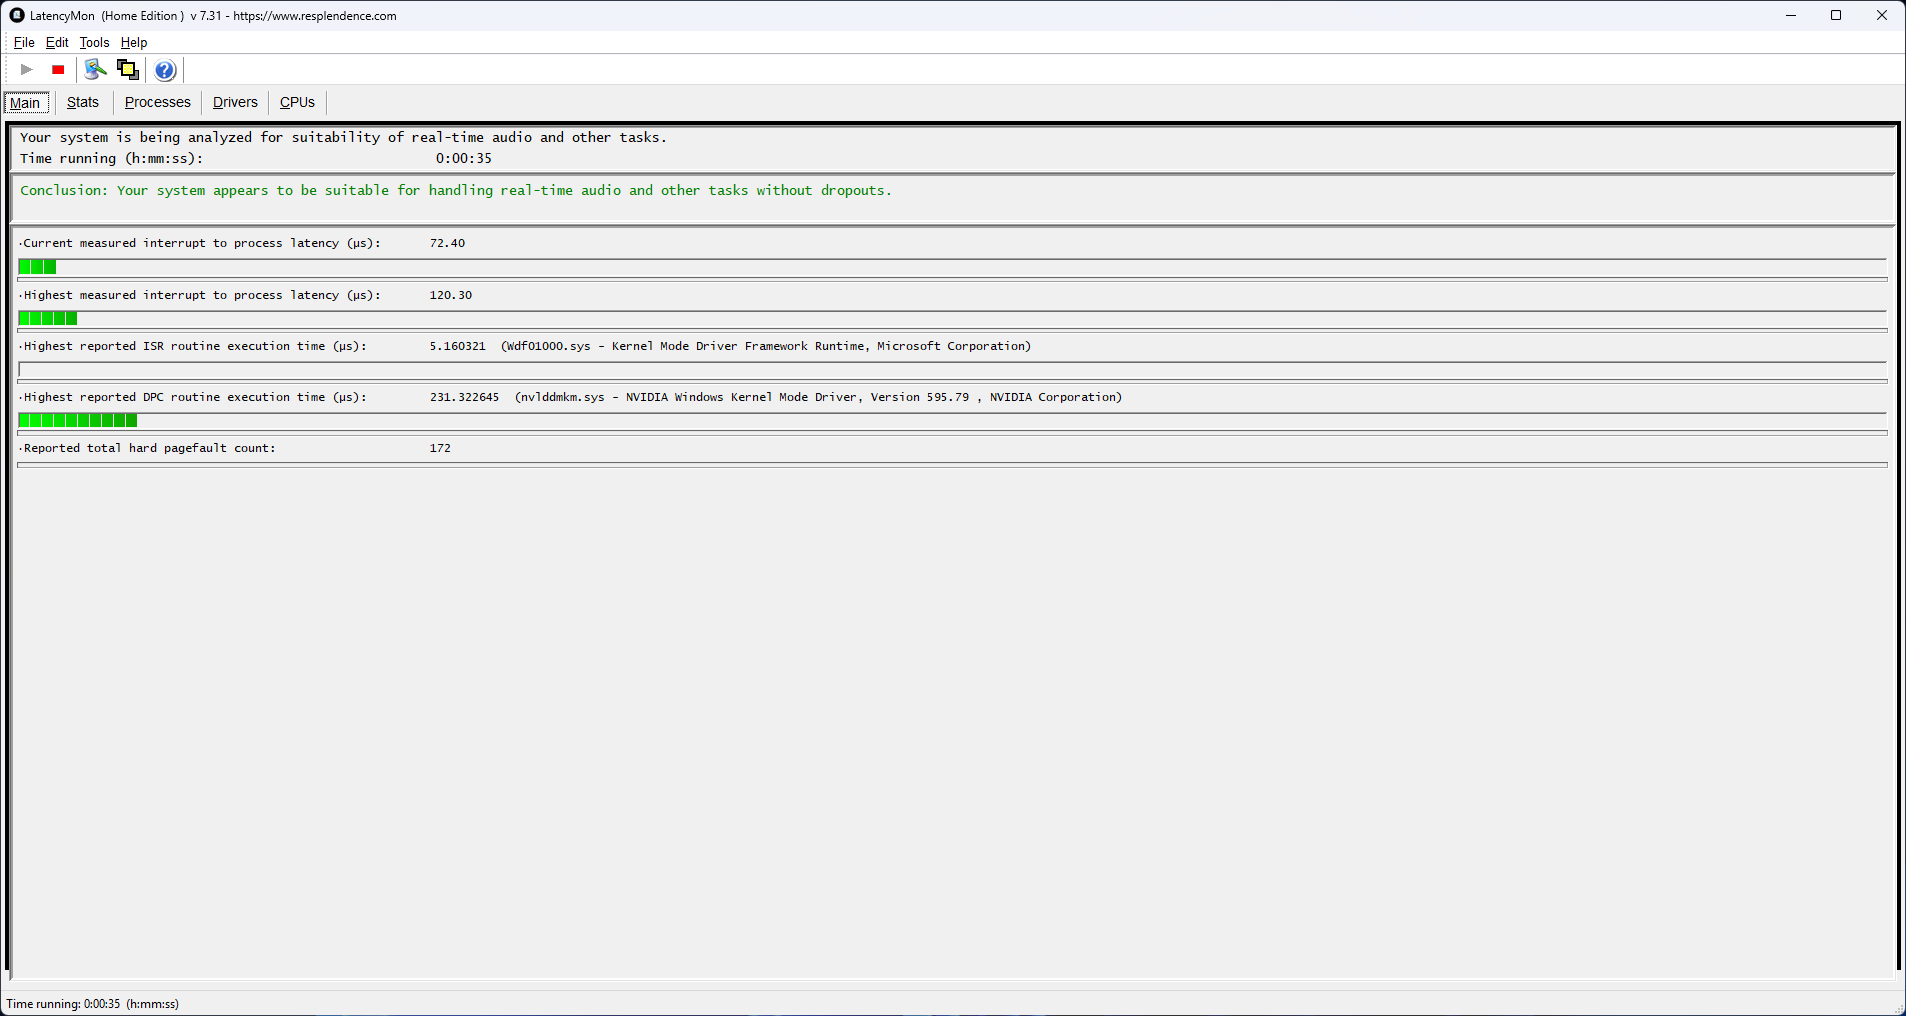
Task: View the CPUs tab
Action: 297,103
